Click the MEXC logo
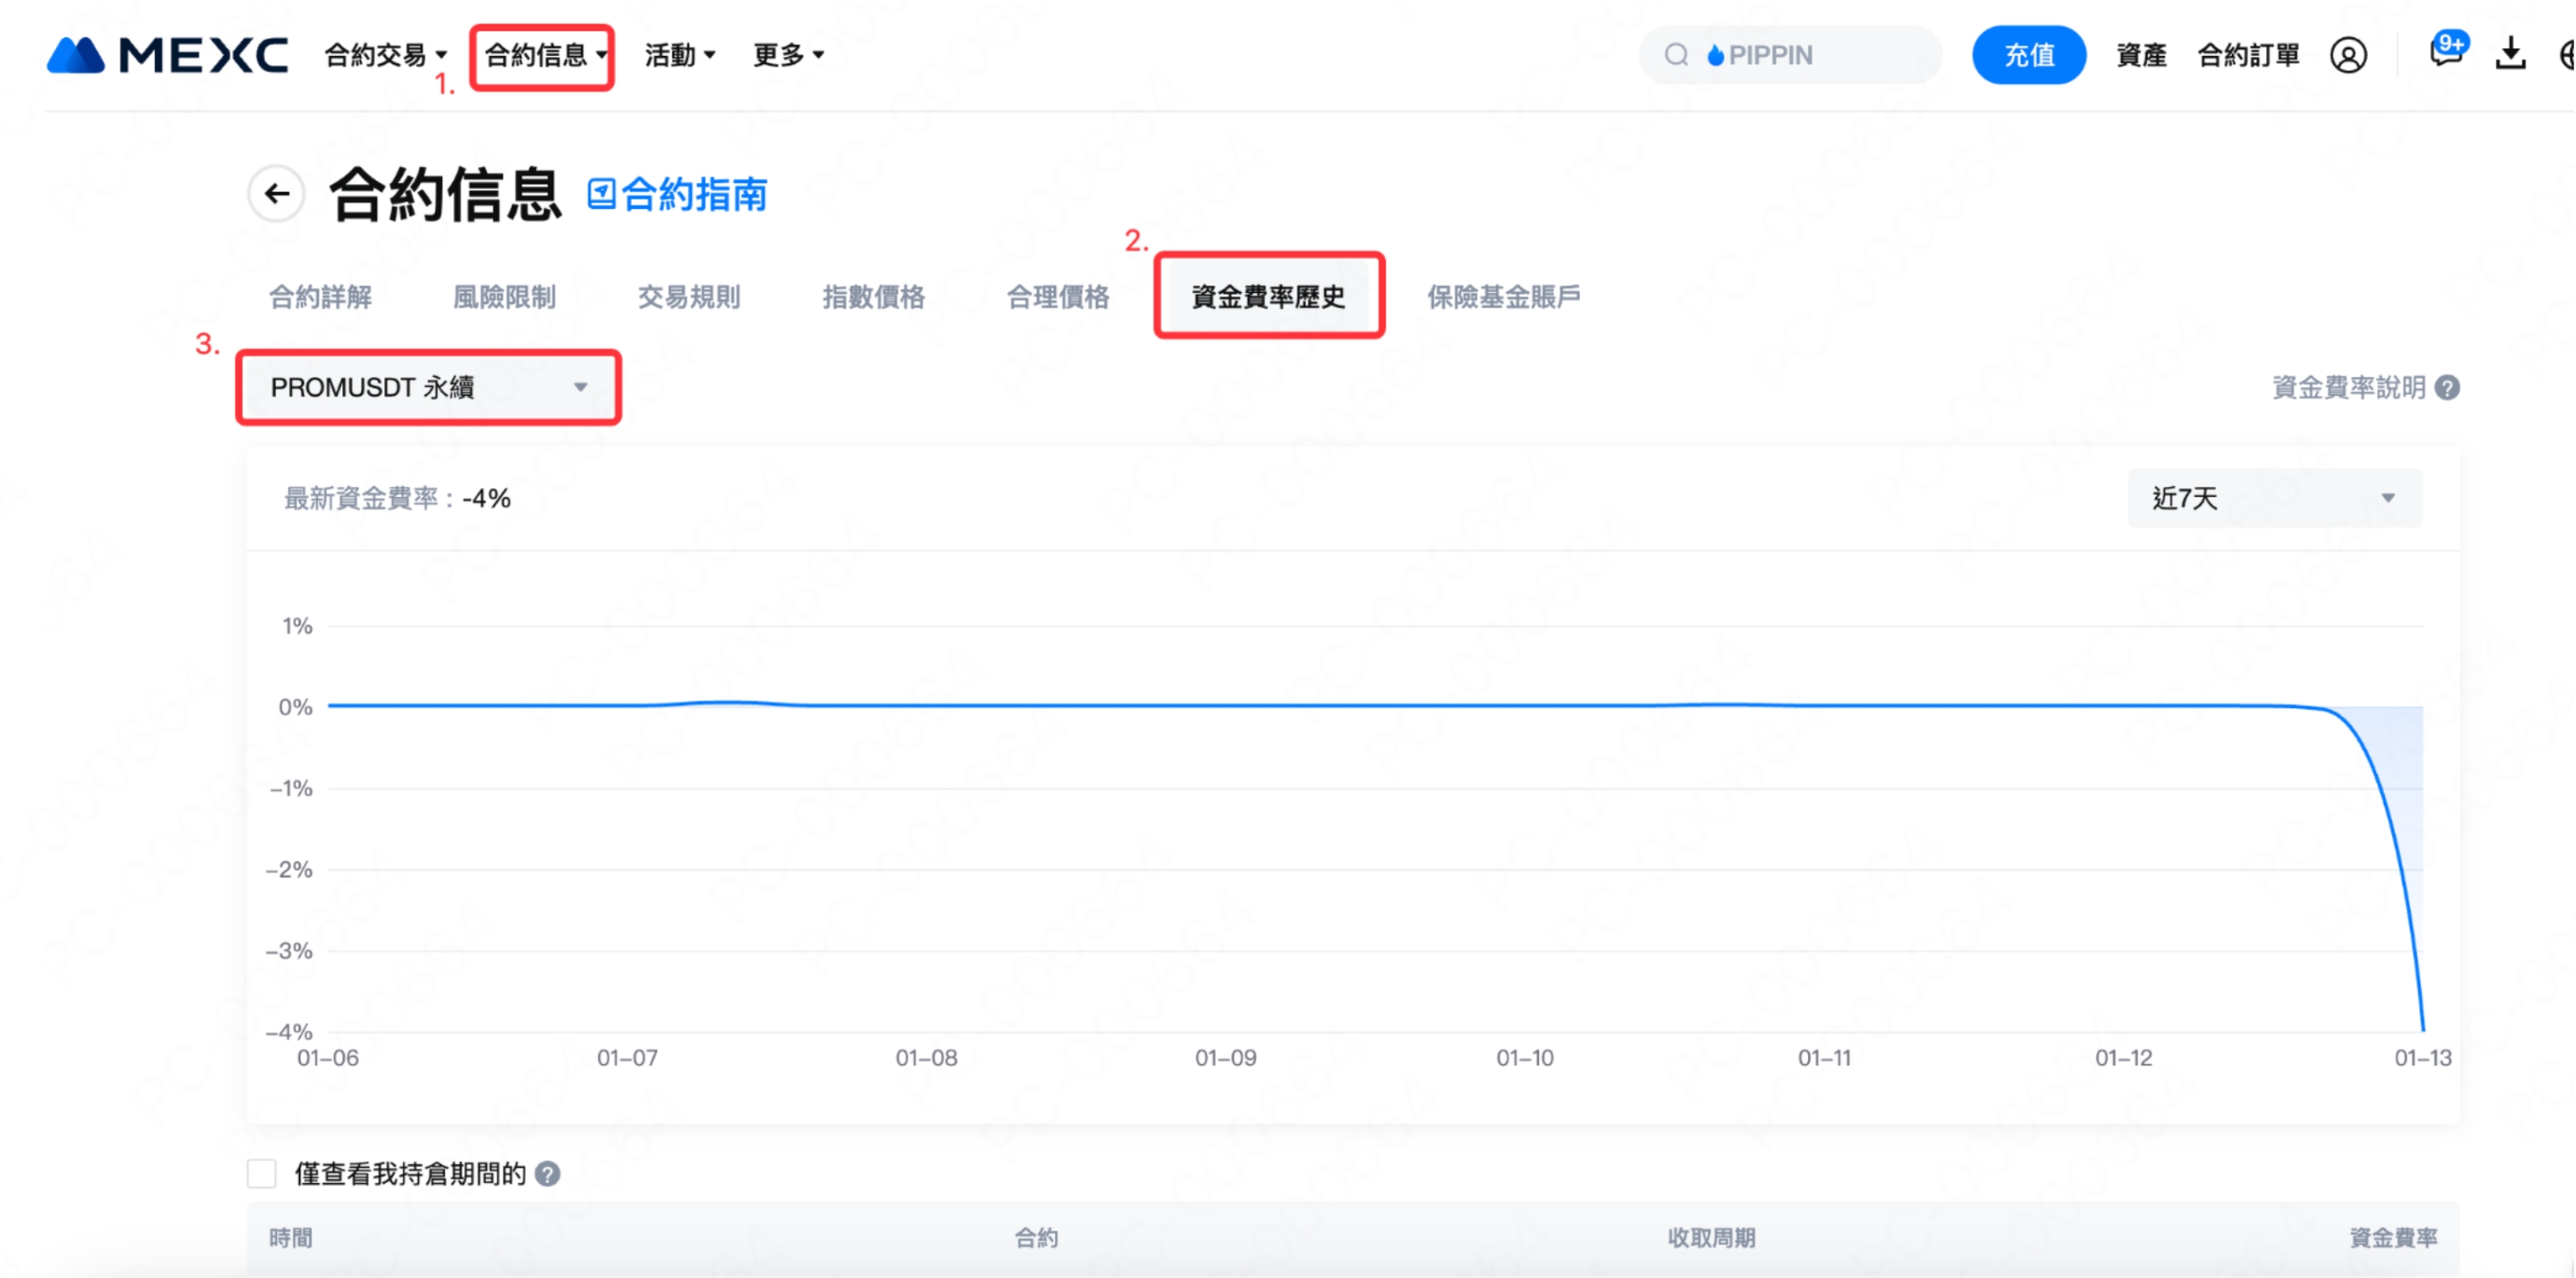 point(167,55)
